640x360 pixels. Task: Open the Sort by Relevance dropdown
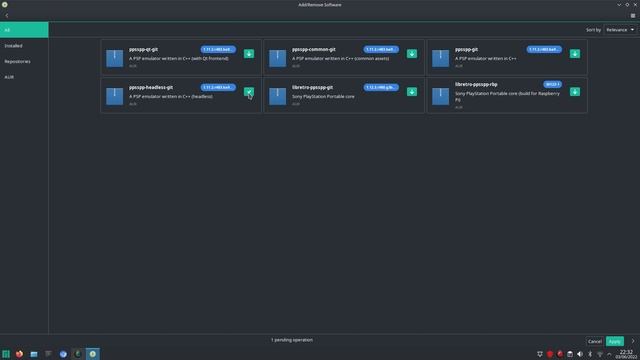pos(620,30)
